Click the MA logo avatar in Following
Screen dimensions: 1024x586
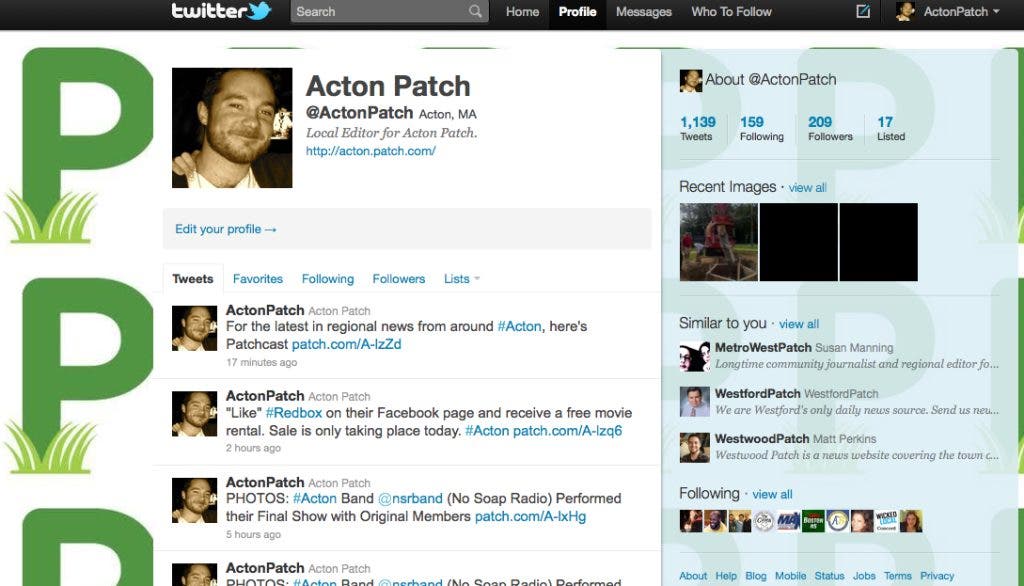[x=788, y=521]
